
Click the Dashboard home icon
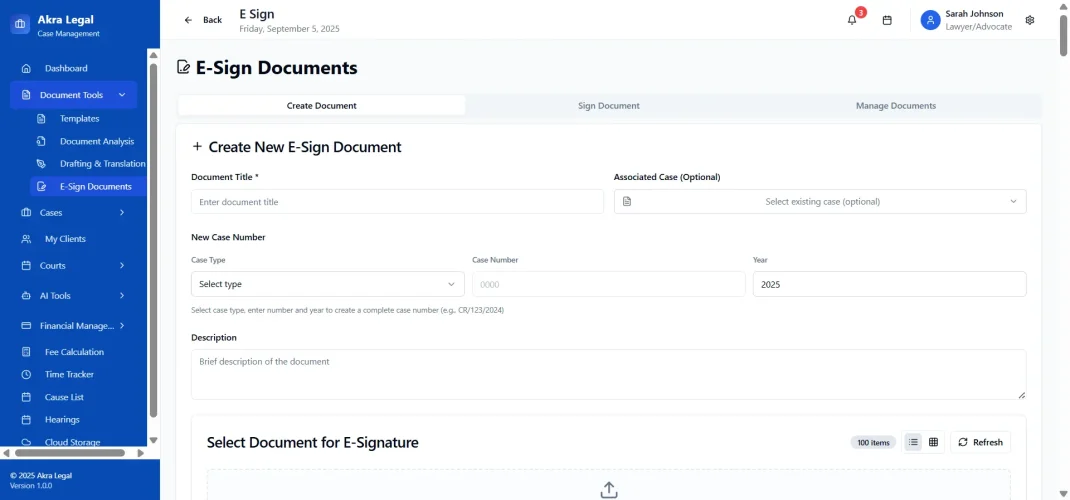click(x=26, y=69)
